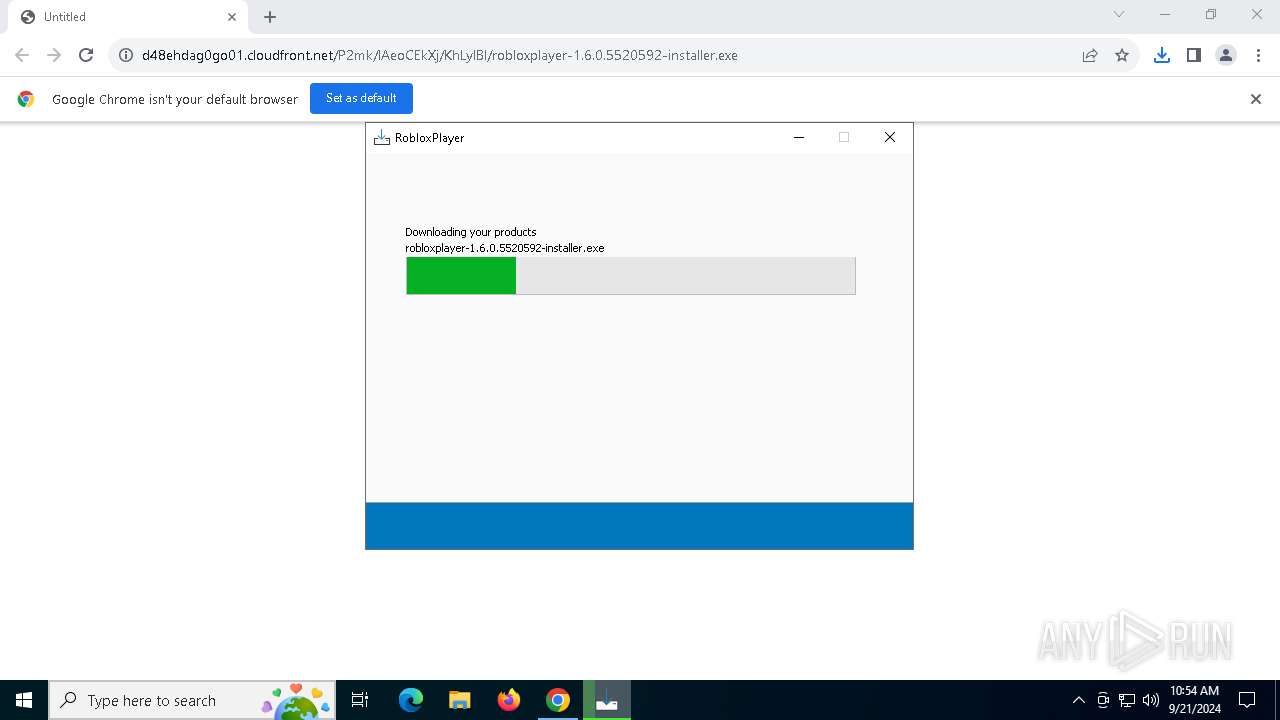
Task: Click the taskbar search box
Action: tap(192, 700)
